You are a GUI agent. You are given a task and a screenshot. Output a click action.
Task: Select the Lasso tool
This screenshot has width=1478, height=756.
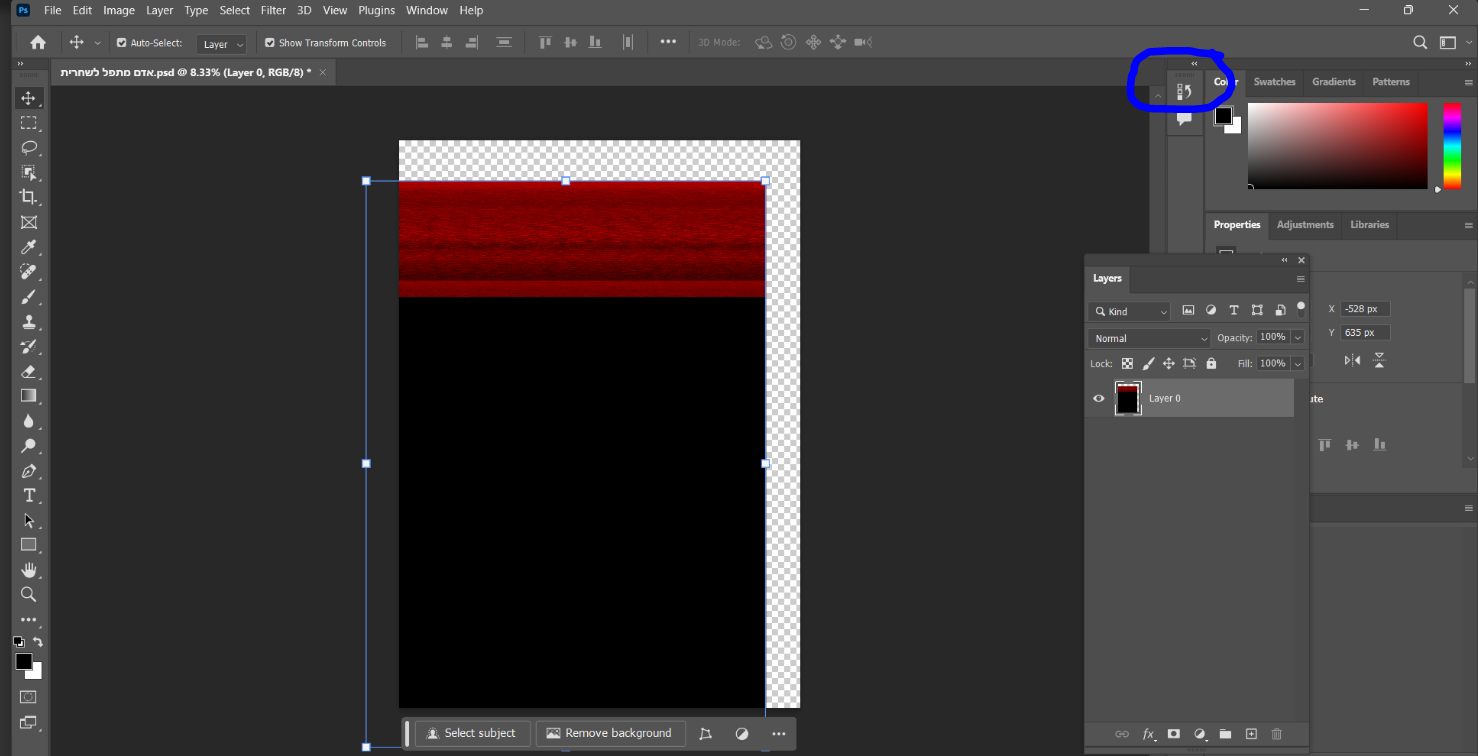pyautogui.click(x=29, y=148)
